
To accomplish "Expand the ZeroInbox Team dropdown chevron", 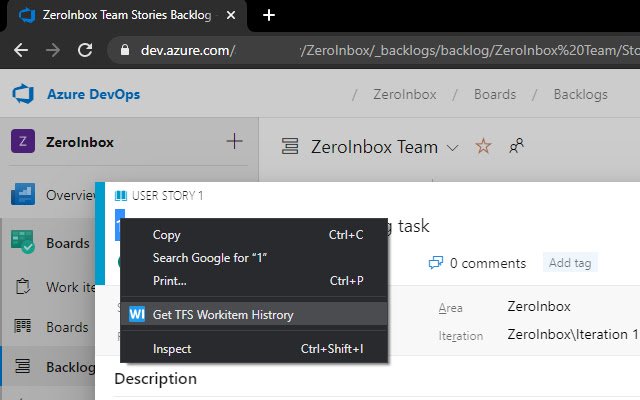I will (x=452, y=147).
